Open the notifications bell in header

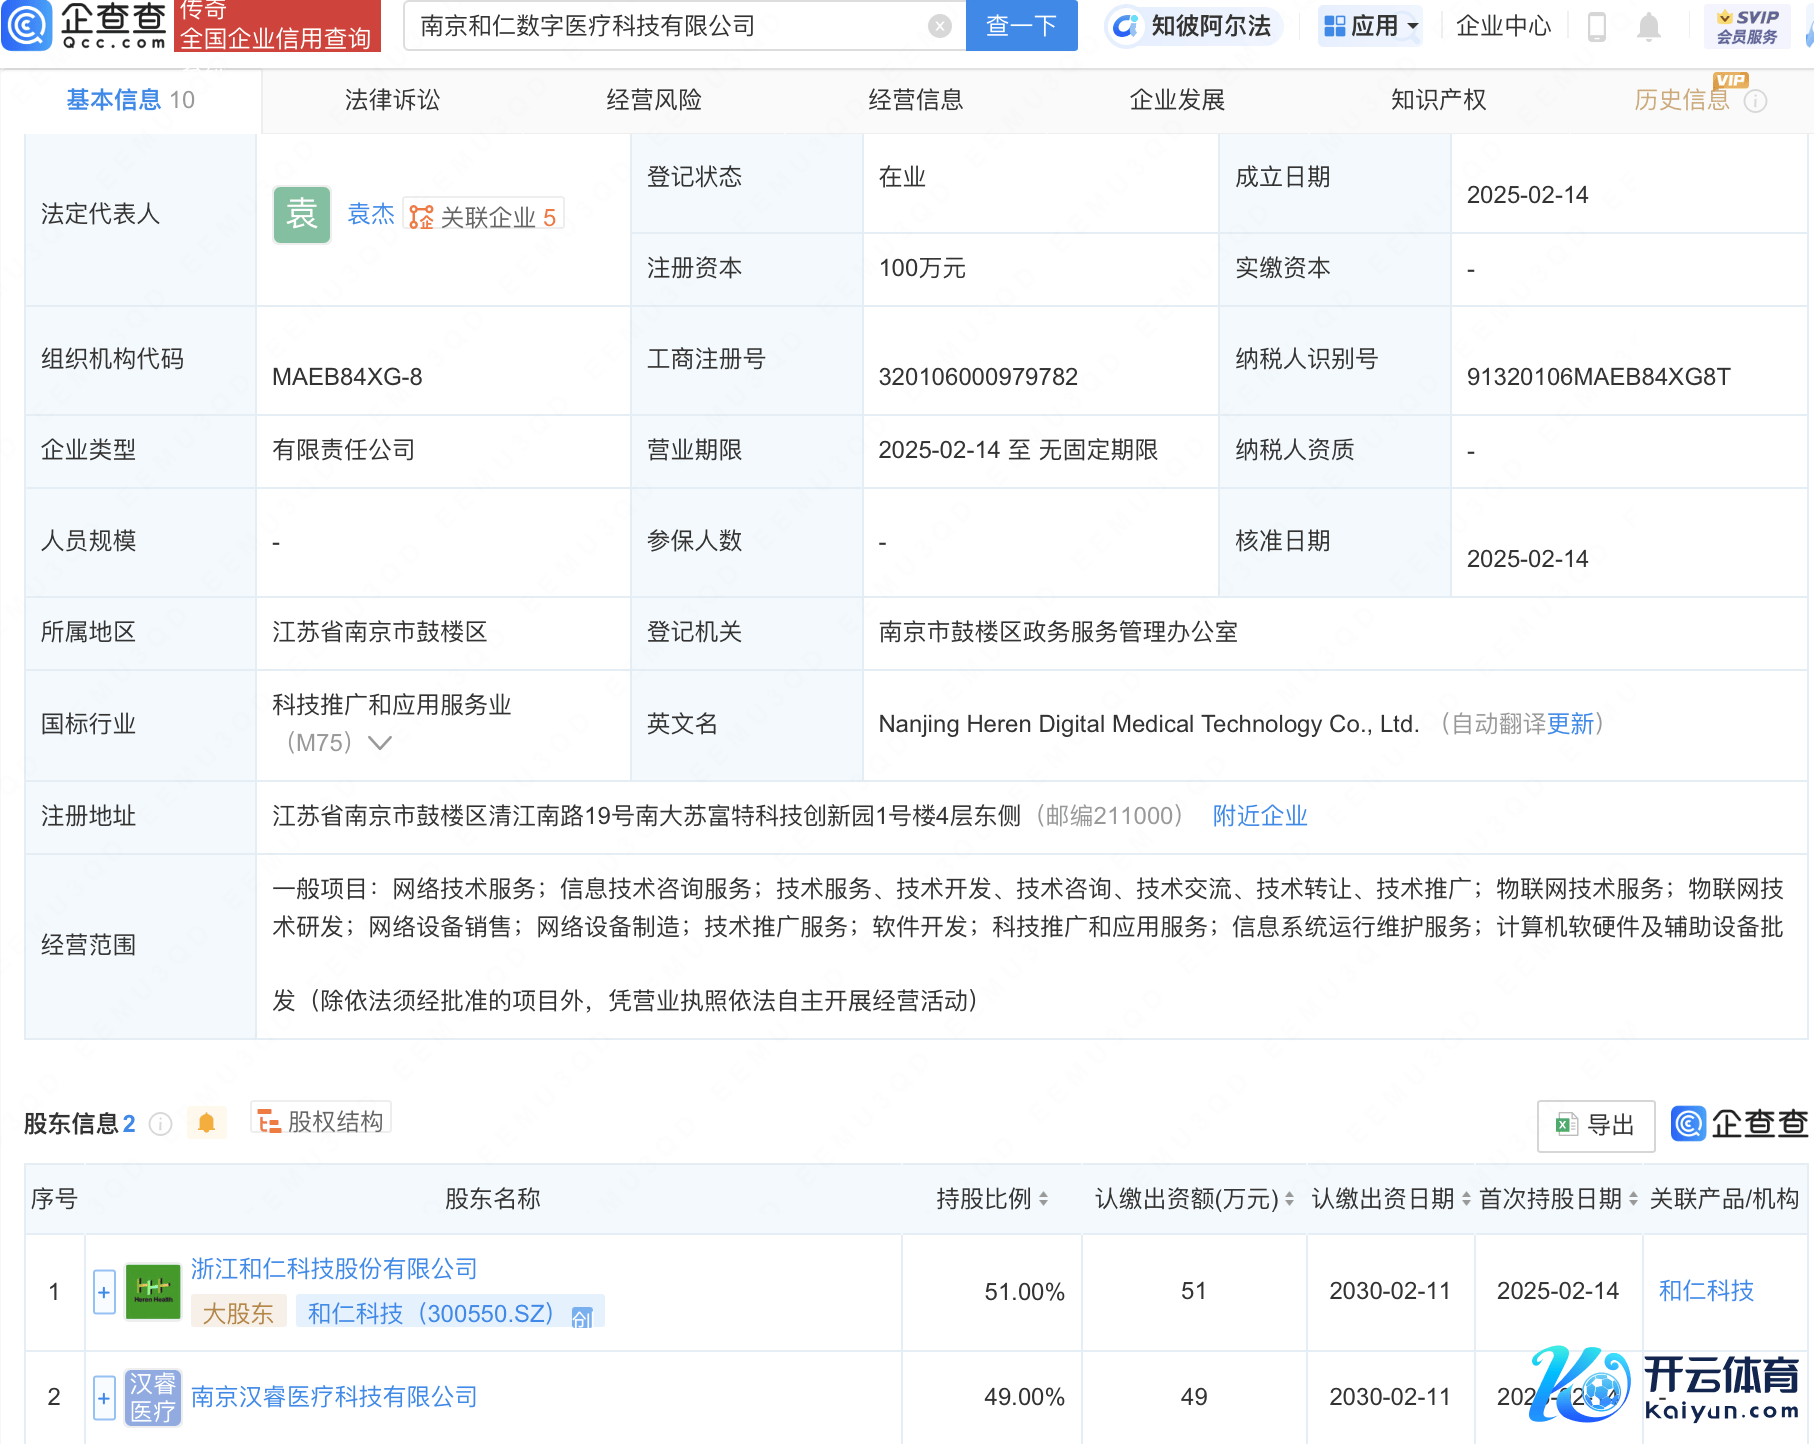[1649, 27]
